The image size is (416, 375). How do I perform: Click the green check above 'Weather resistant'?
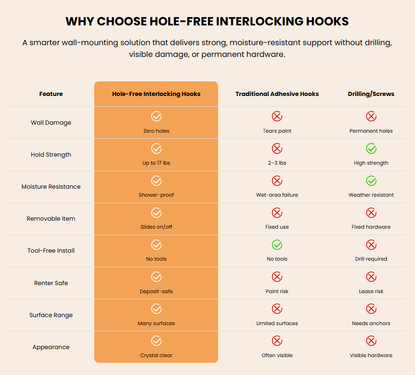[x=371, y=181]
